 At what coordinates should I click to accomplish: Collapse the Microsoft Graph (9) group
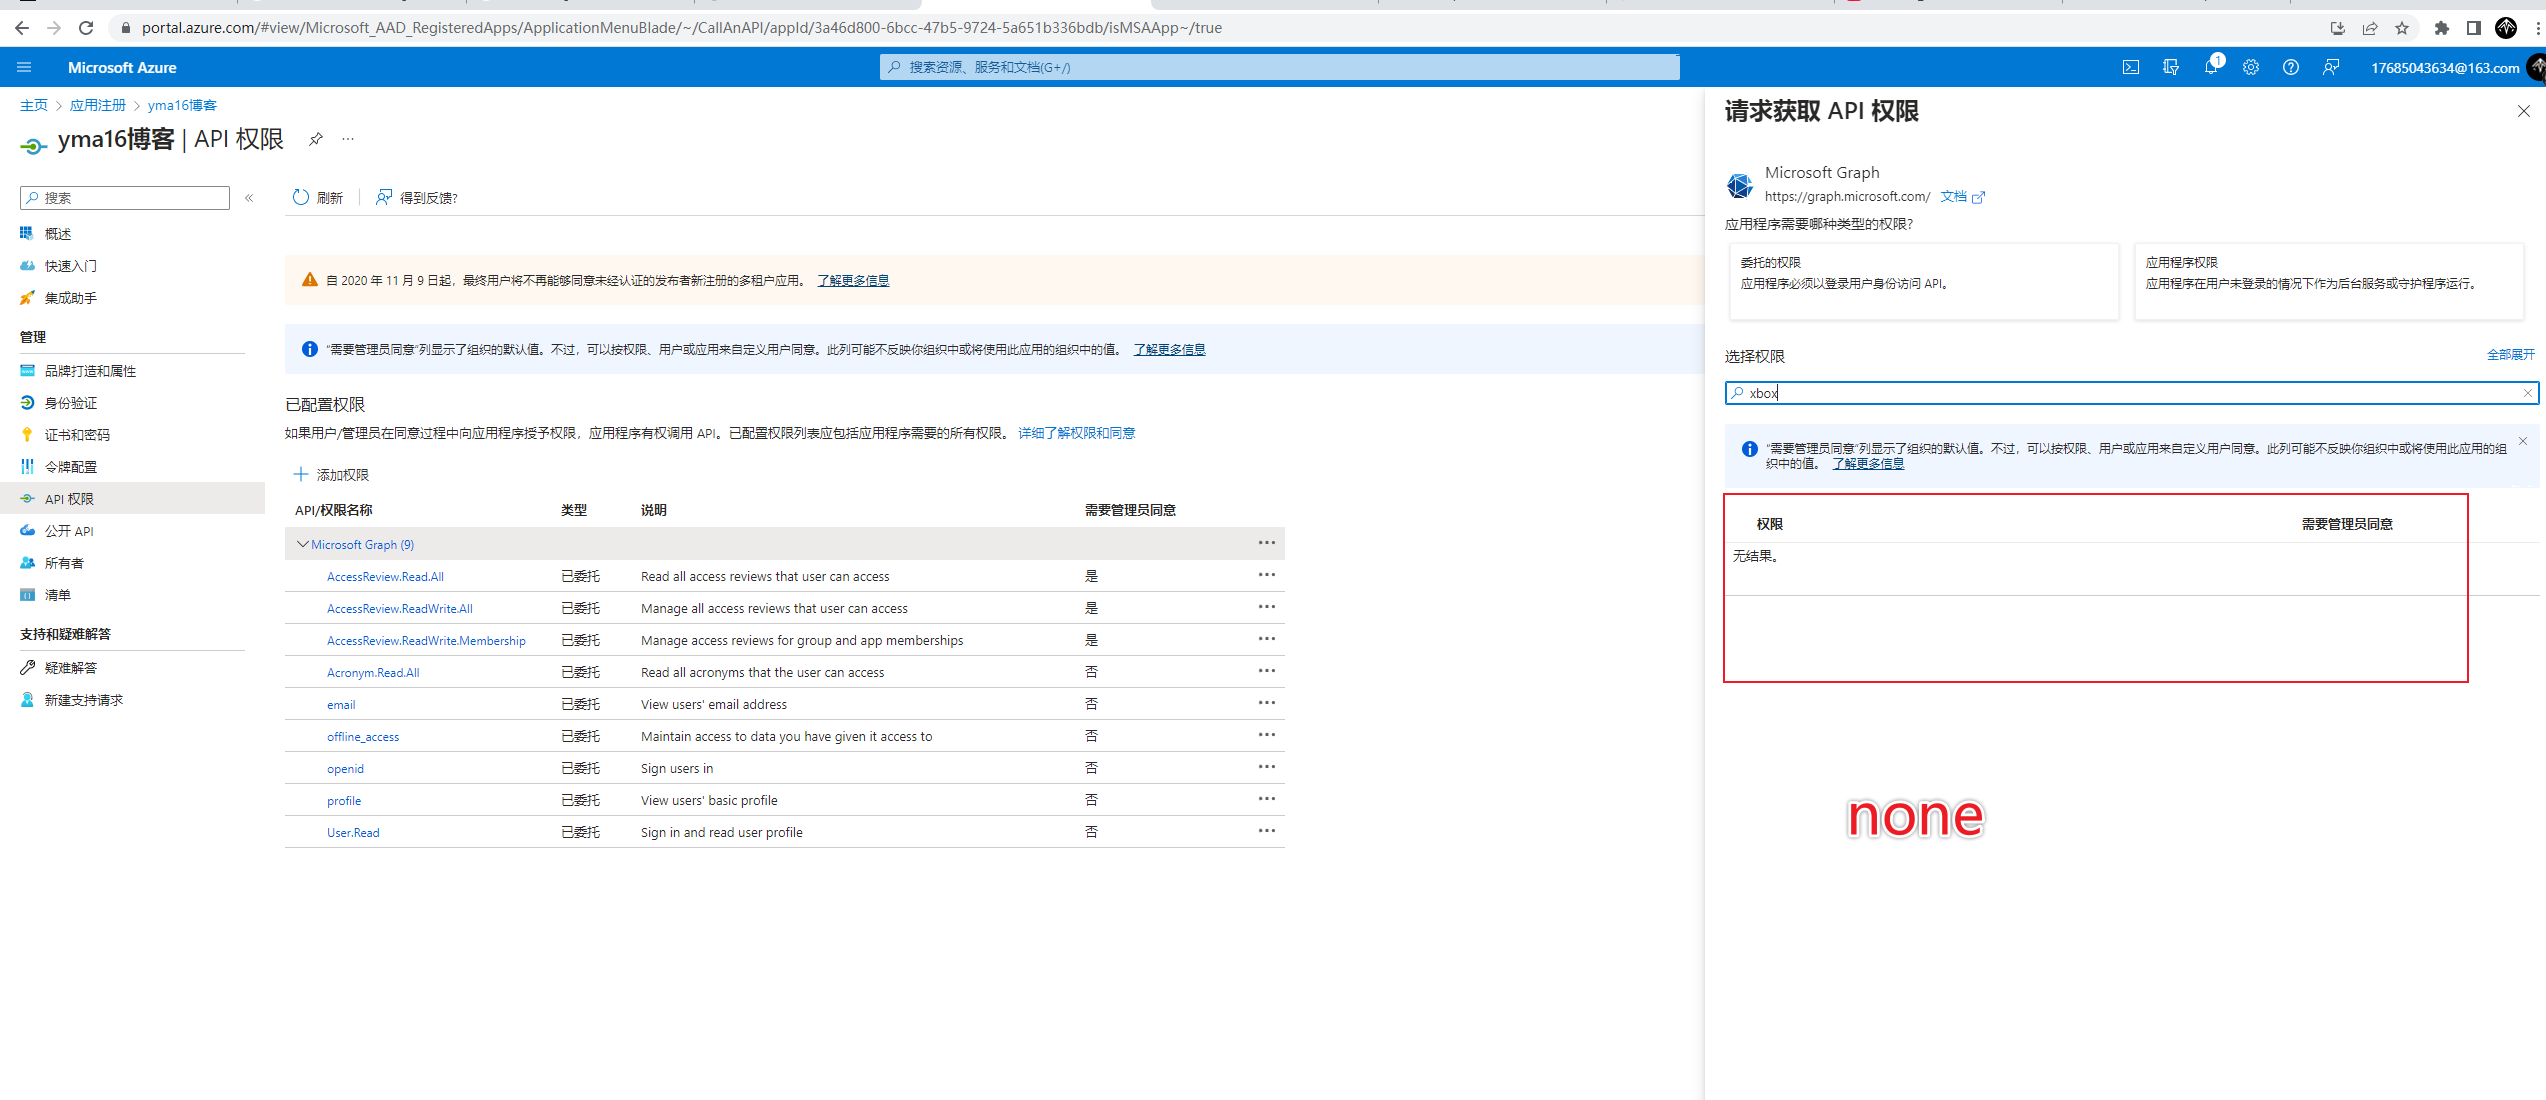tap(303, 544)
